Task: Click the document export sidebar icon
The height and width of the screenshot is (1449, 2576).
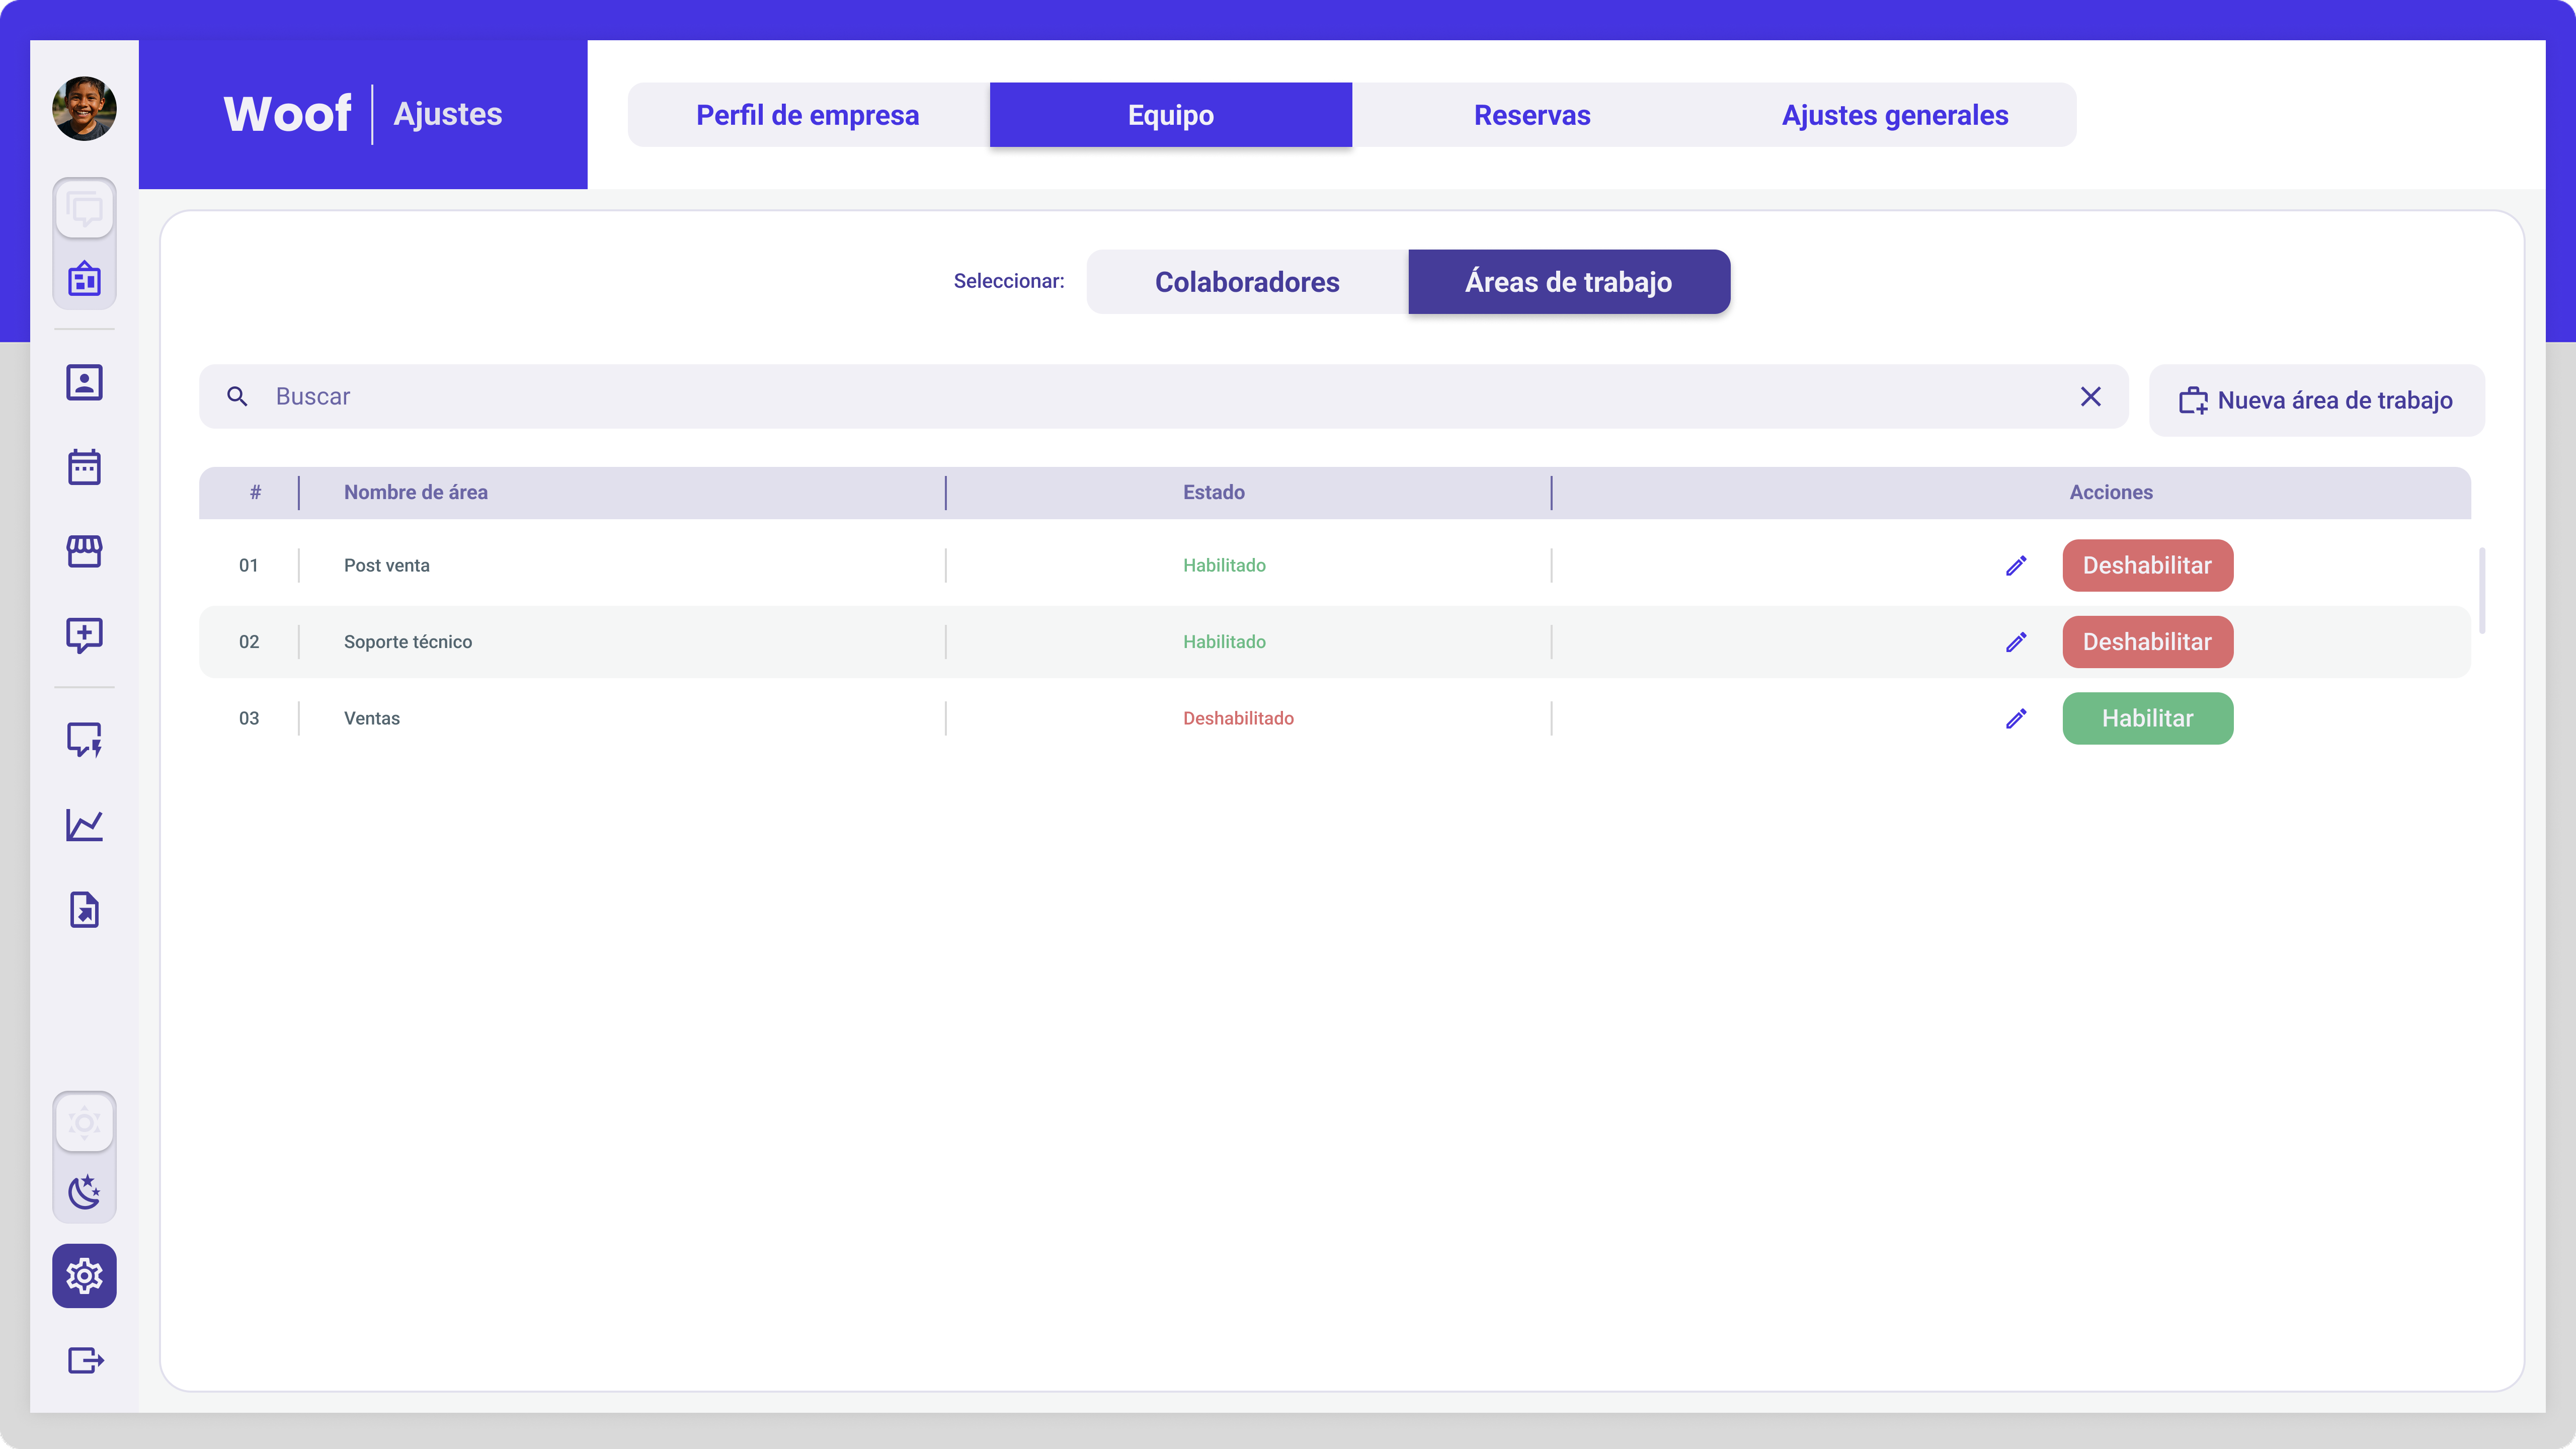Action: tap(84, 910)
